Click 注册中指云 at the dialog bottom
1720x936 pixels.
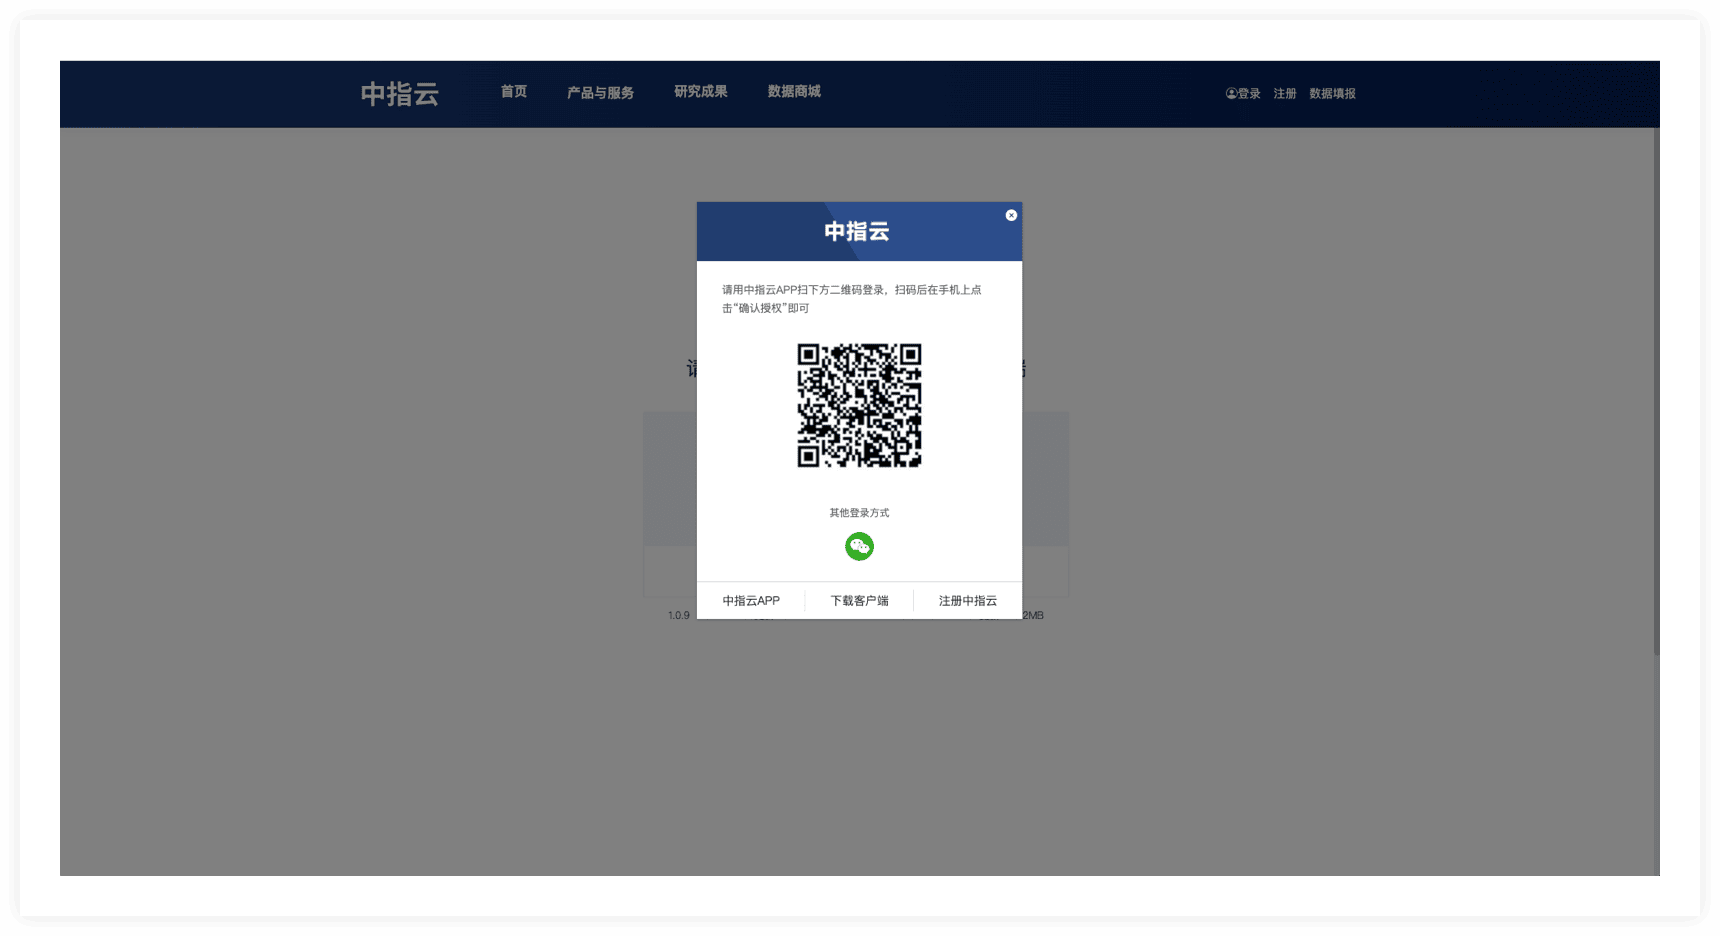[x=967, y=601]
